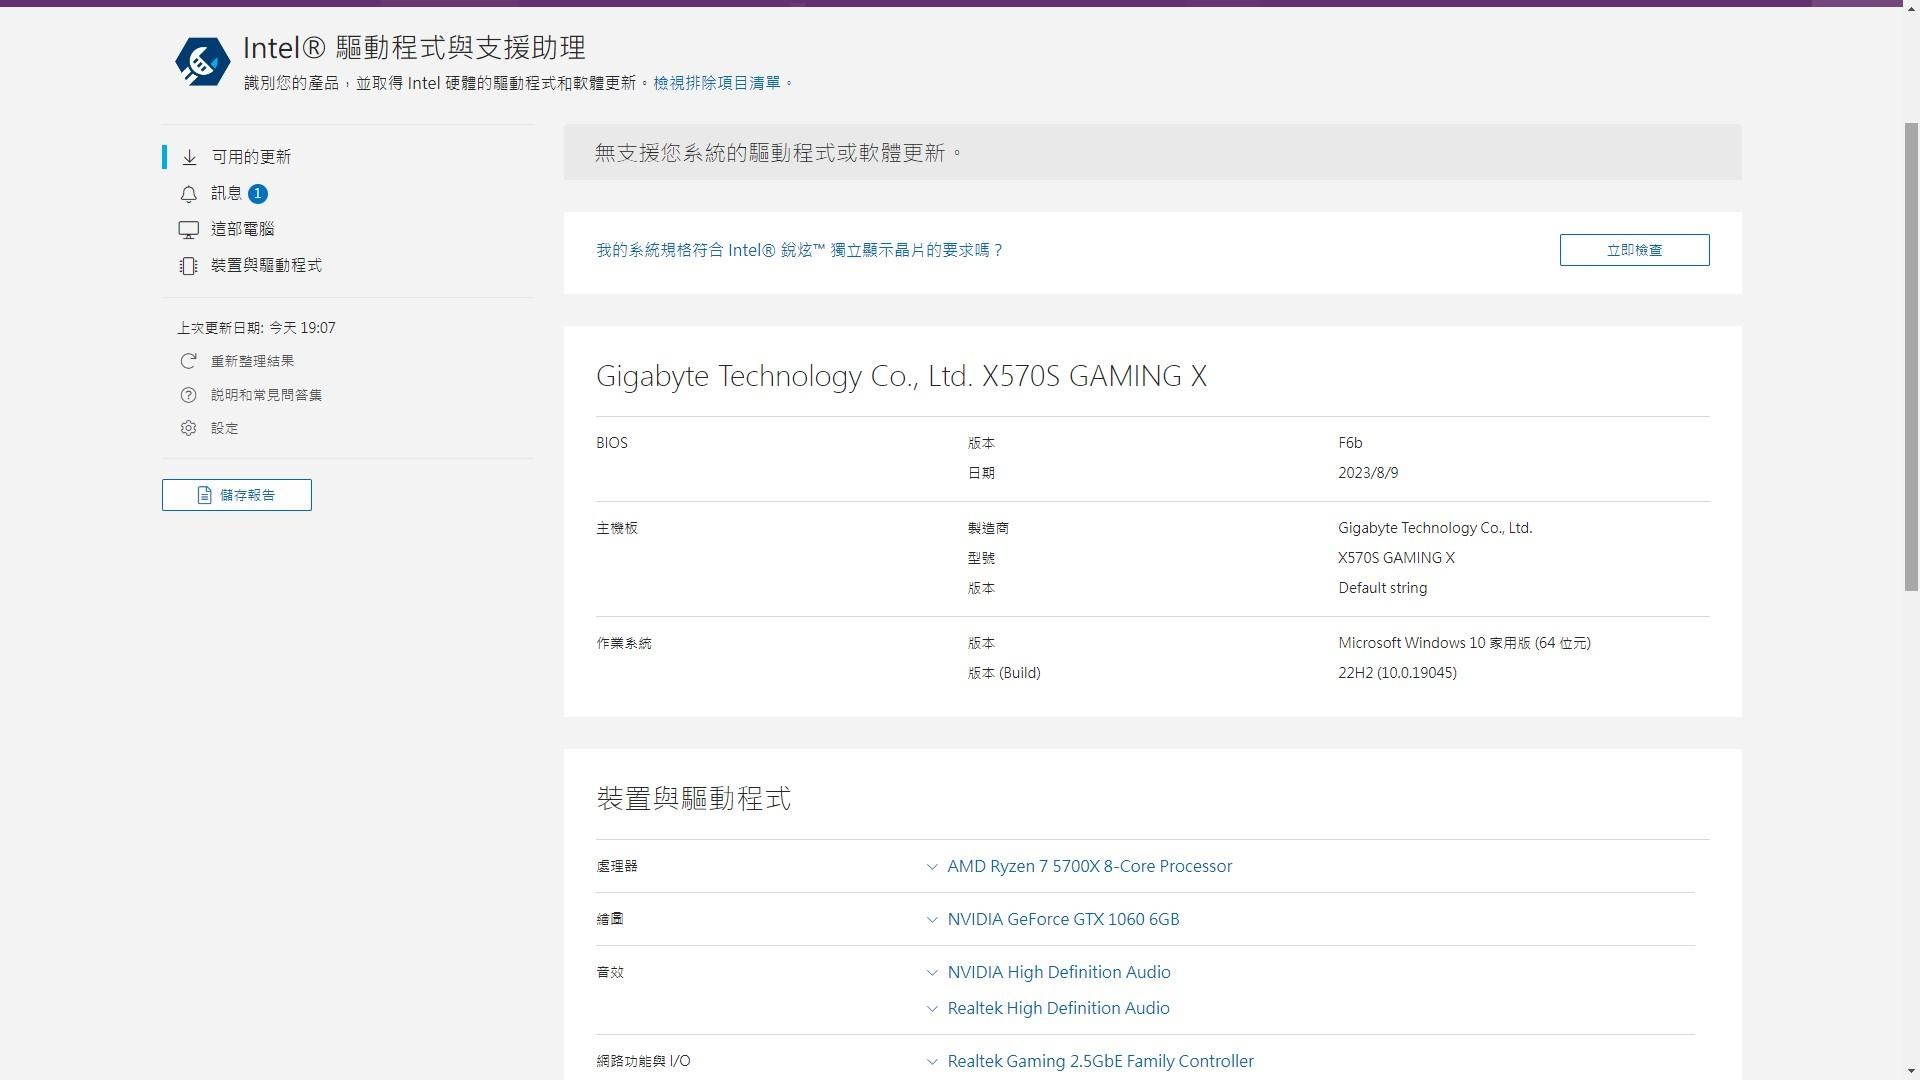Click the Gigabyte X570S GAMING X heading
Screen dimensions: 1920x1080
[x=901, y=376]
